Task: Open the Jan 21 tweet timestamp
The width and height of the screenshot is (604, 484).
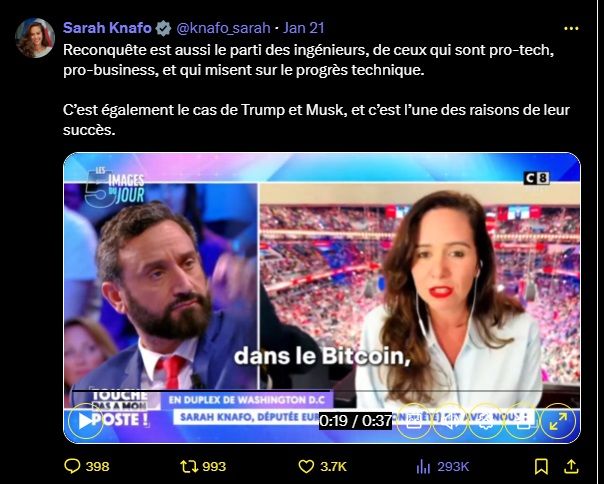Action: [x=304, y=28]
